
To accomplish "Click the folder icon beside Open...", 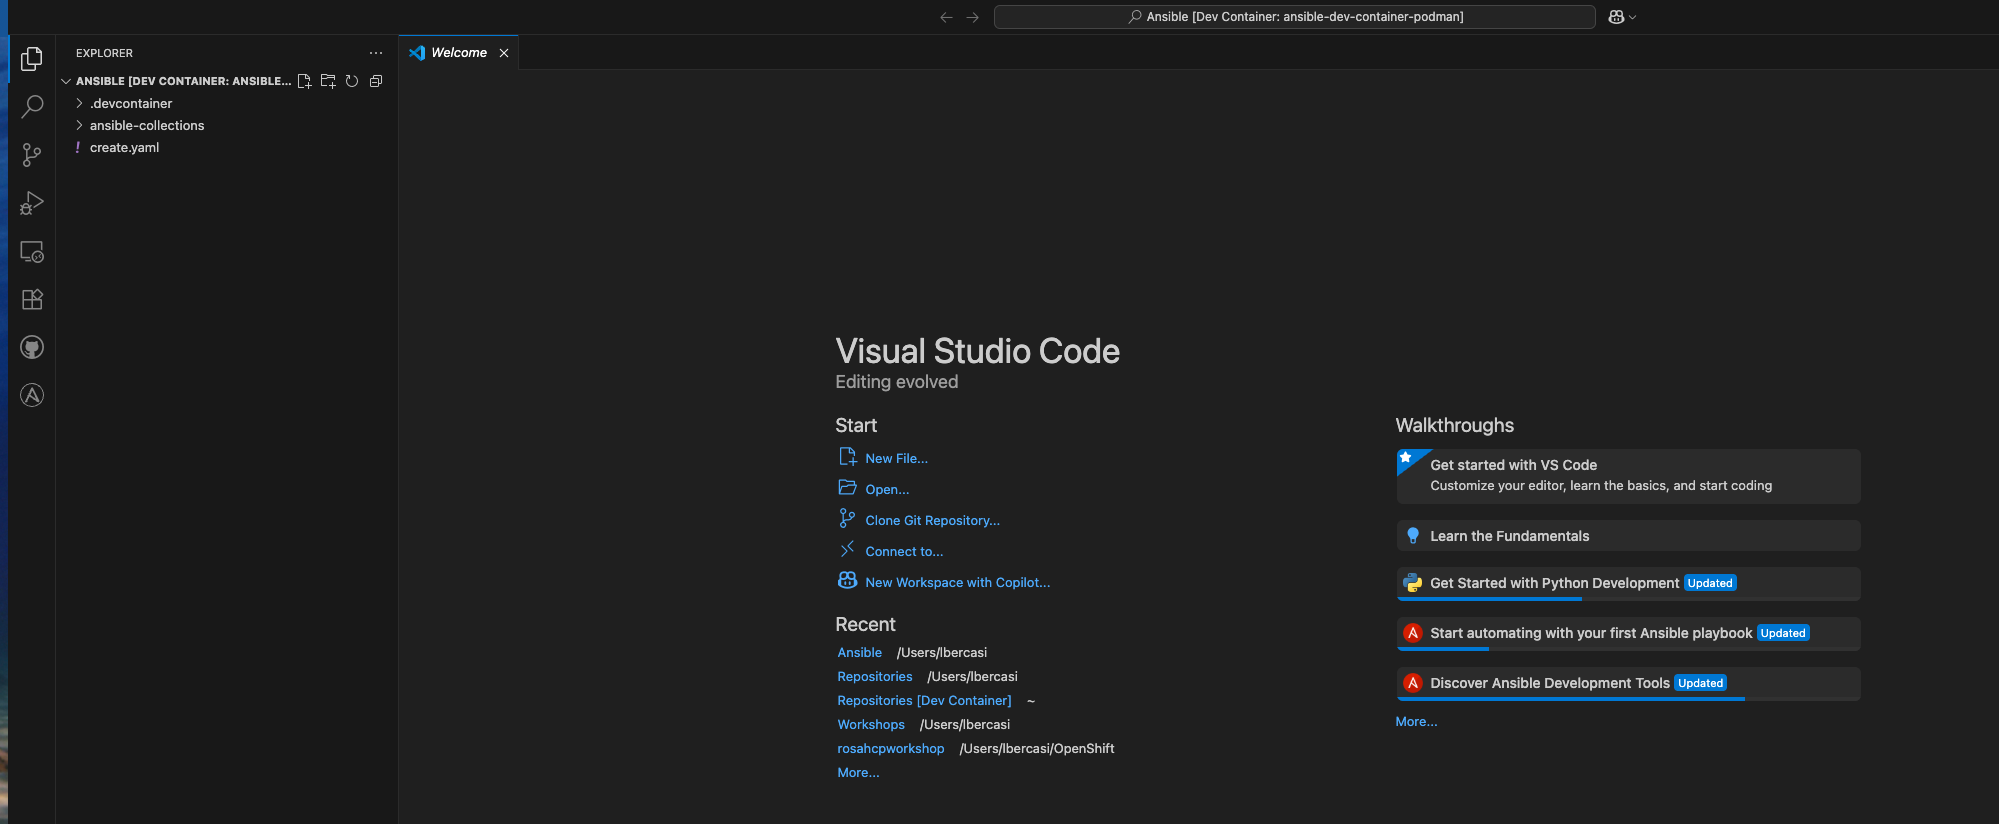I will [x=847, y=488].
